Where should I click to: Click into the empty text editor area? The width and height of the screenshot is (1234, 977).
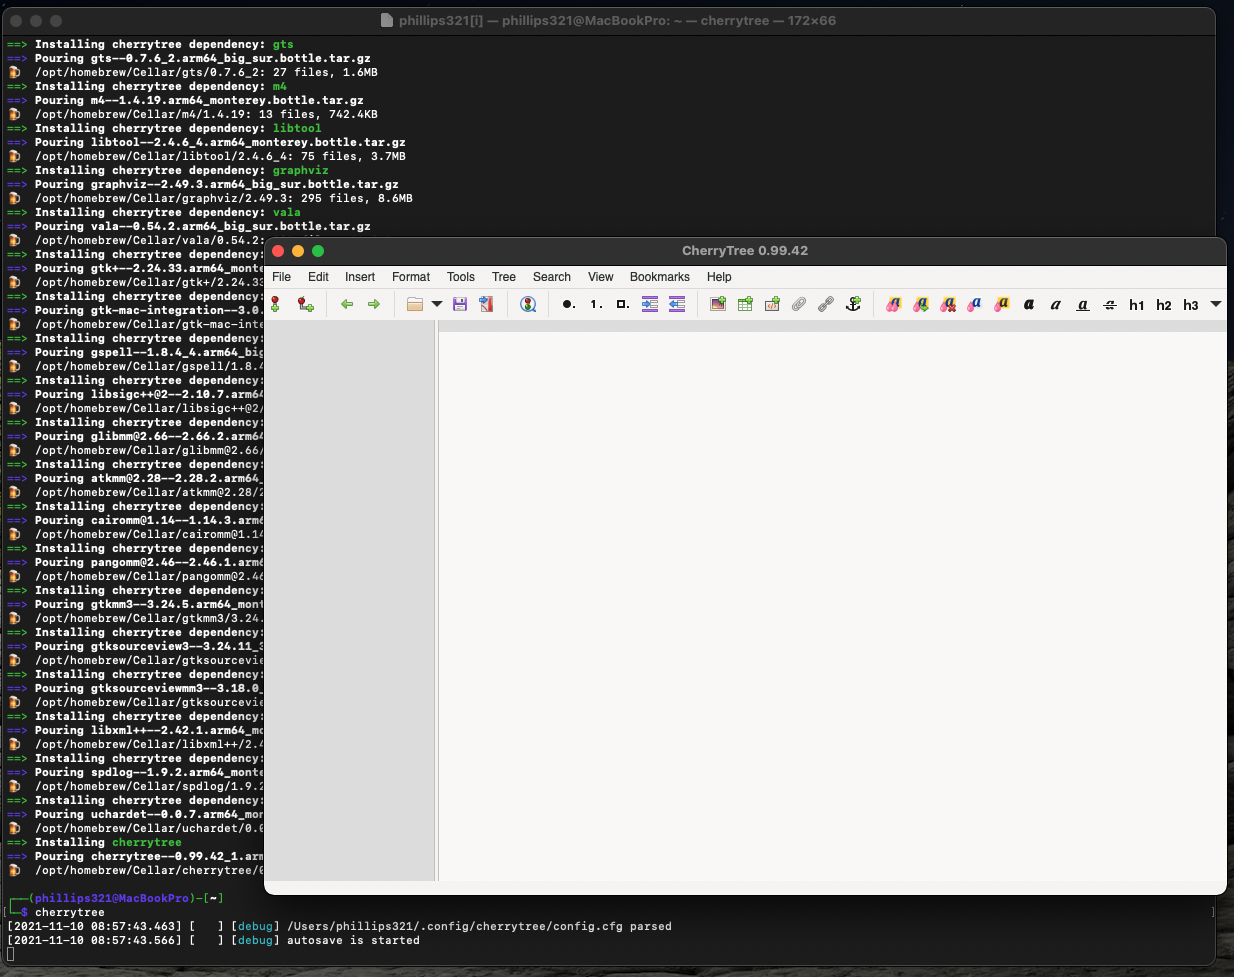[x=832, y=606]
